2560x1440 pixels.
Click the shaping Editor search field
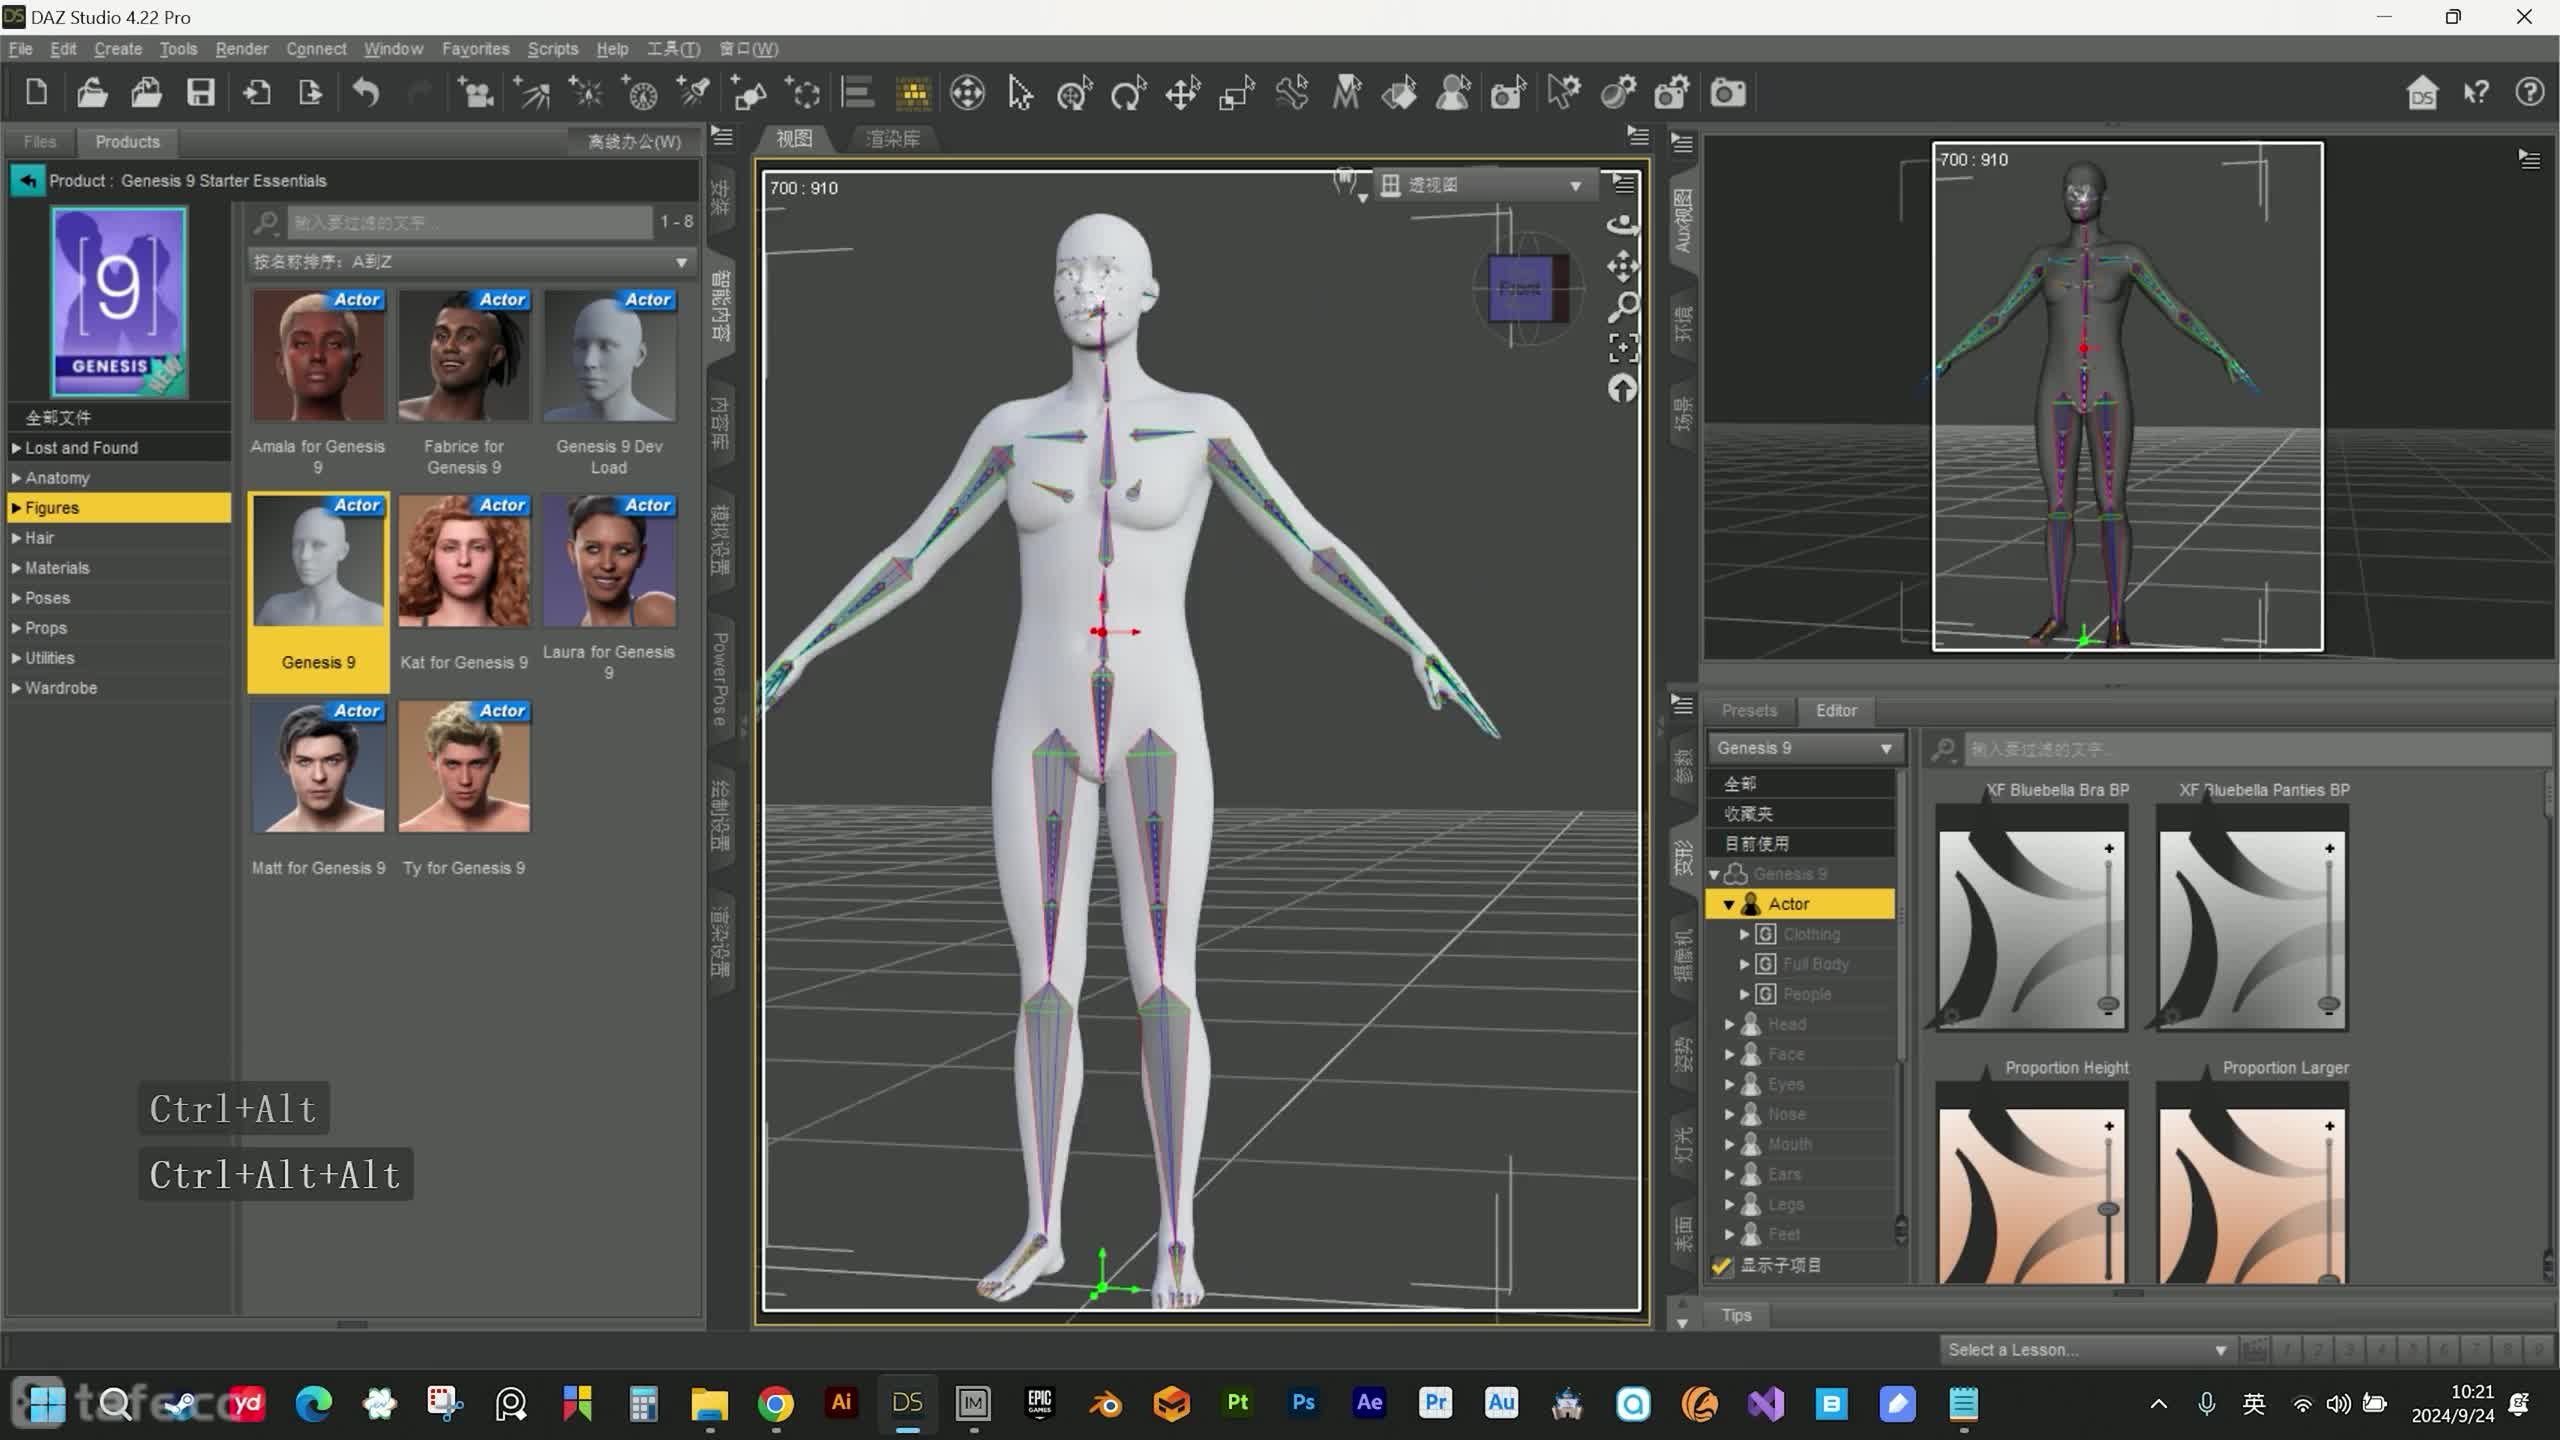(2256, 749)
